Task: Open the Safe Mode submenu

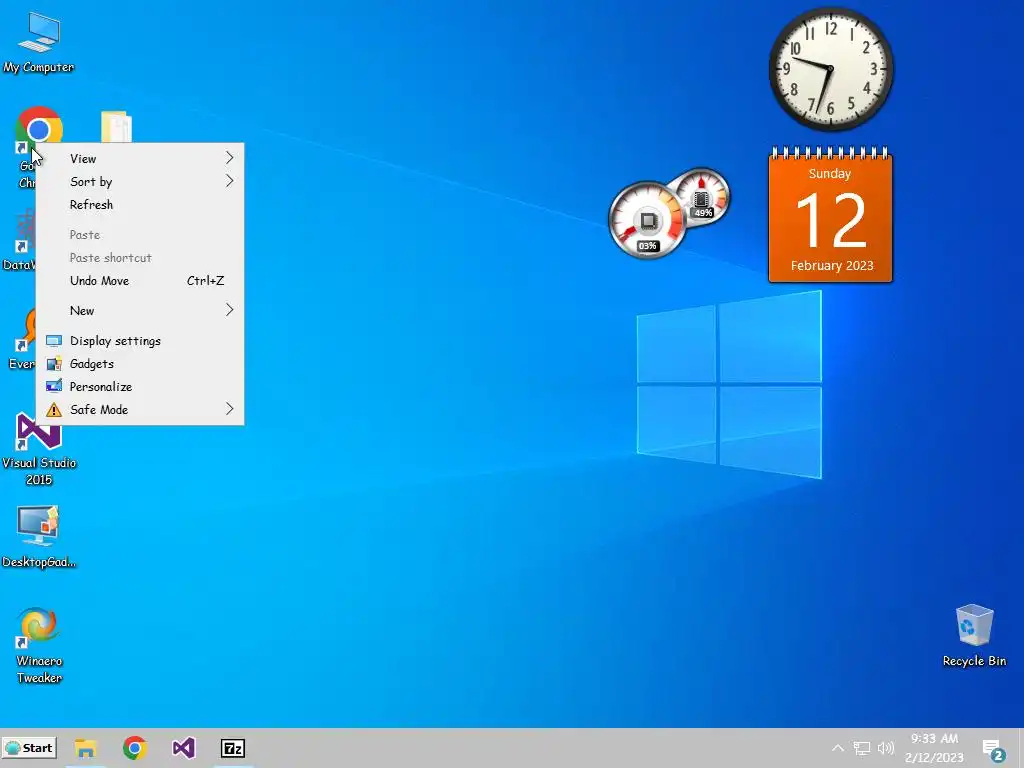Action: 140,409
